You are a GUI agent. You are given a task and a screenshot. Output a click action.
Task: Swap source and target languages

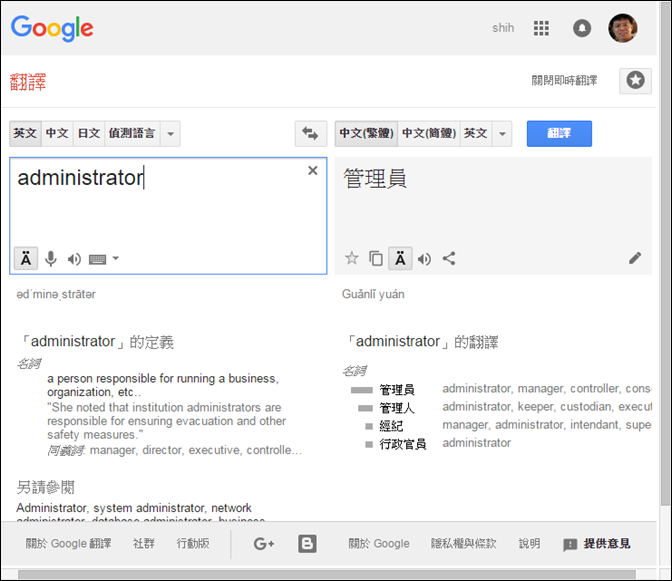coord(310,133)
